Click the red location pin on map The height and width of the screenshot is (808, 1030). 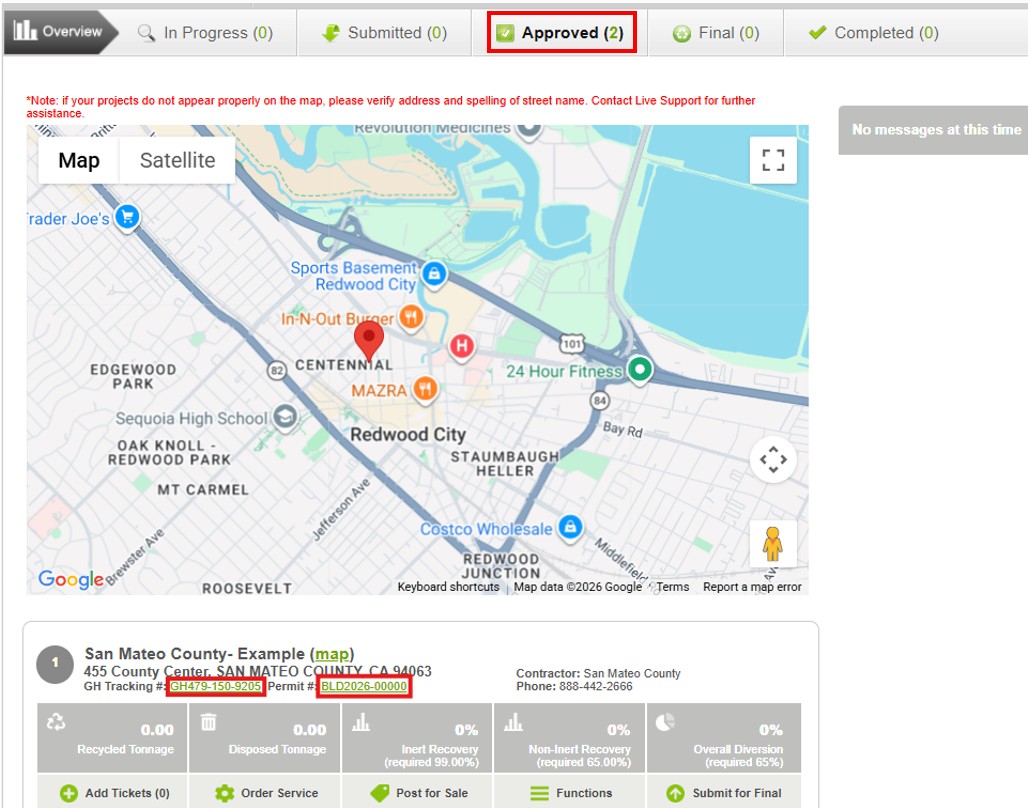click(x=369, y=340)
